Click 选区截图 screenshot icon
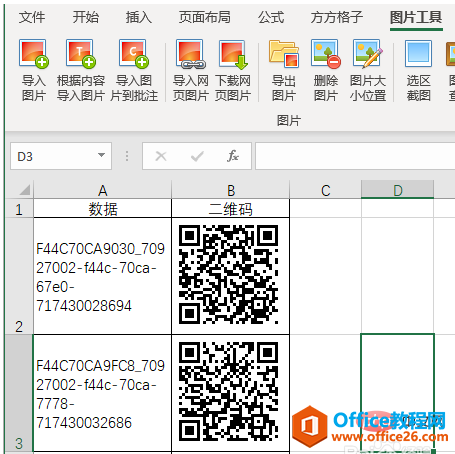Image resolution: width=455 pixels, height=454 pixels. tap(418, 54)
